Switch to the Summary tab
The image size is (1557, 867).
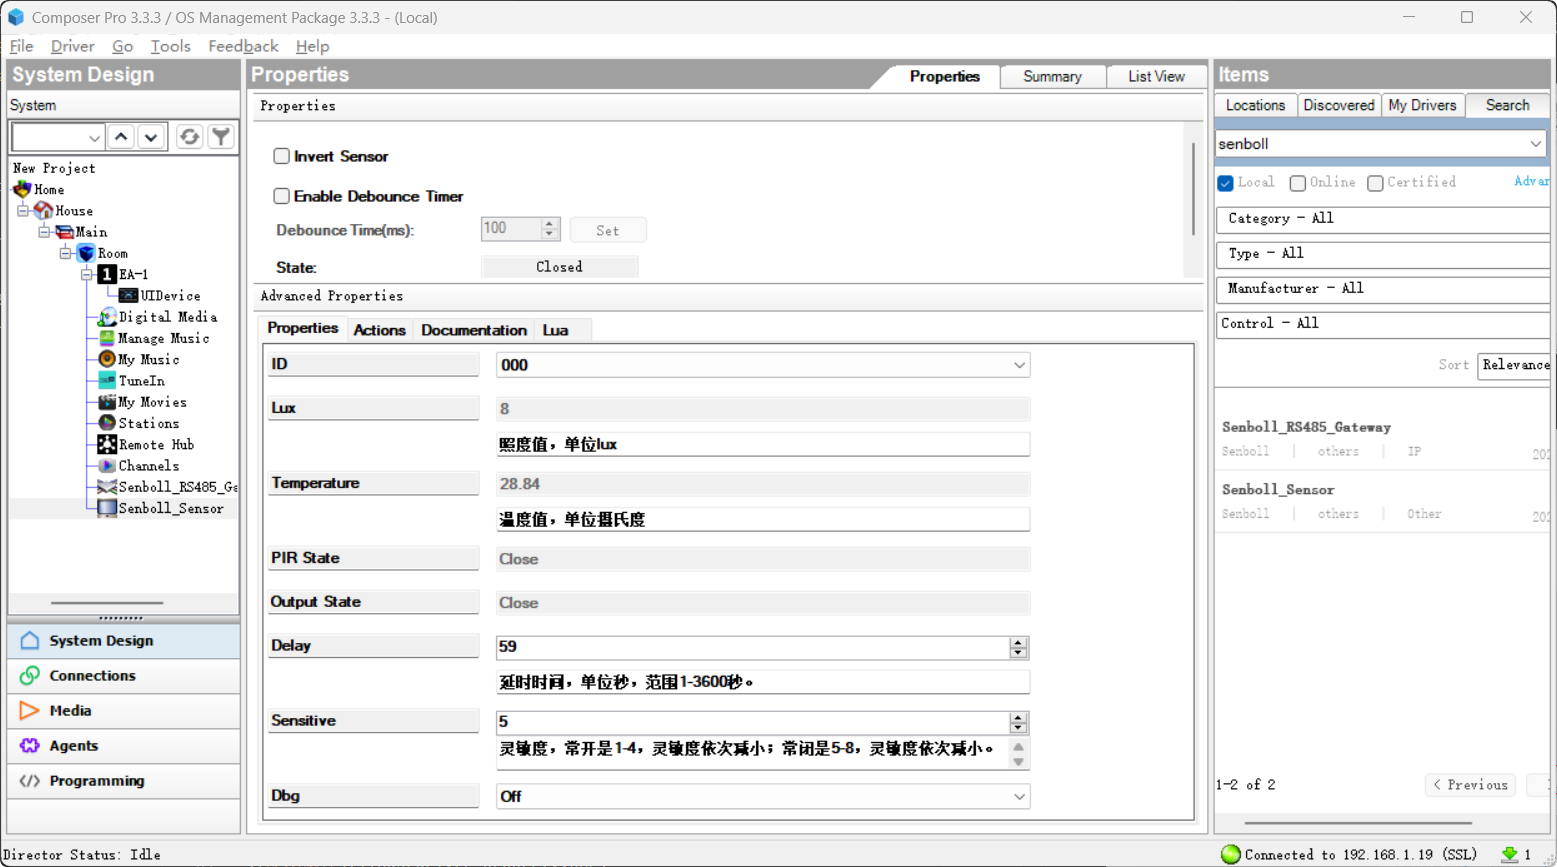(x=1052, y=77)
